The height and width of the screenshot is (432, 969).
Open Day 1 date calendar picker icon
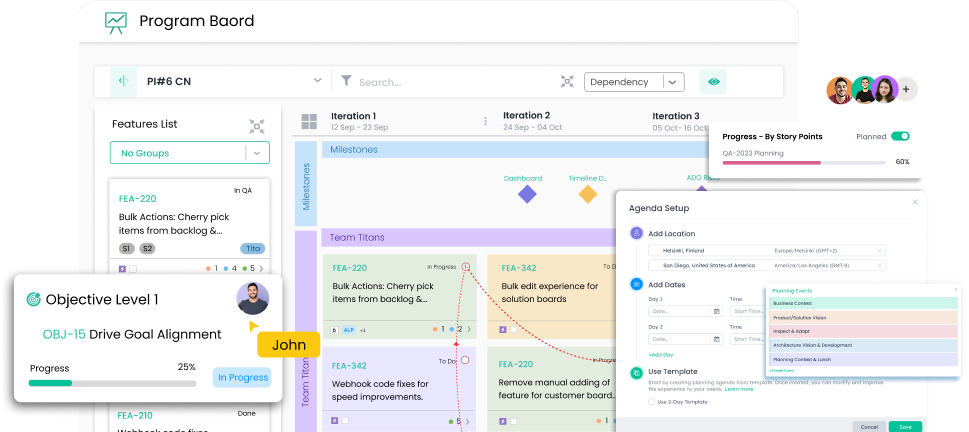point(717,311)
